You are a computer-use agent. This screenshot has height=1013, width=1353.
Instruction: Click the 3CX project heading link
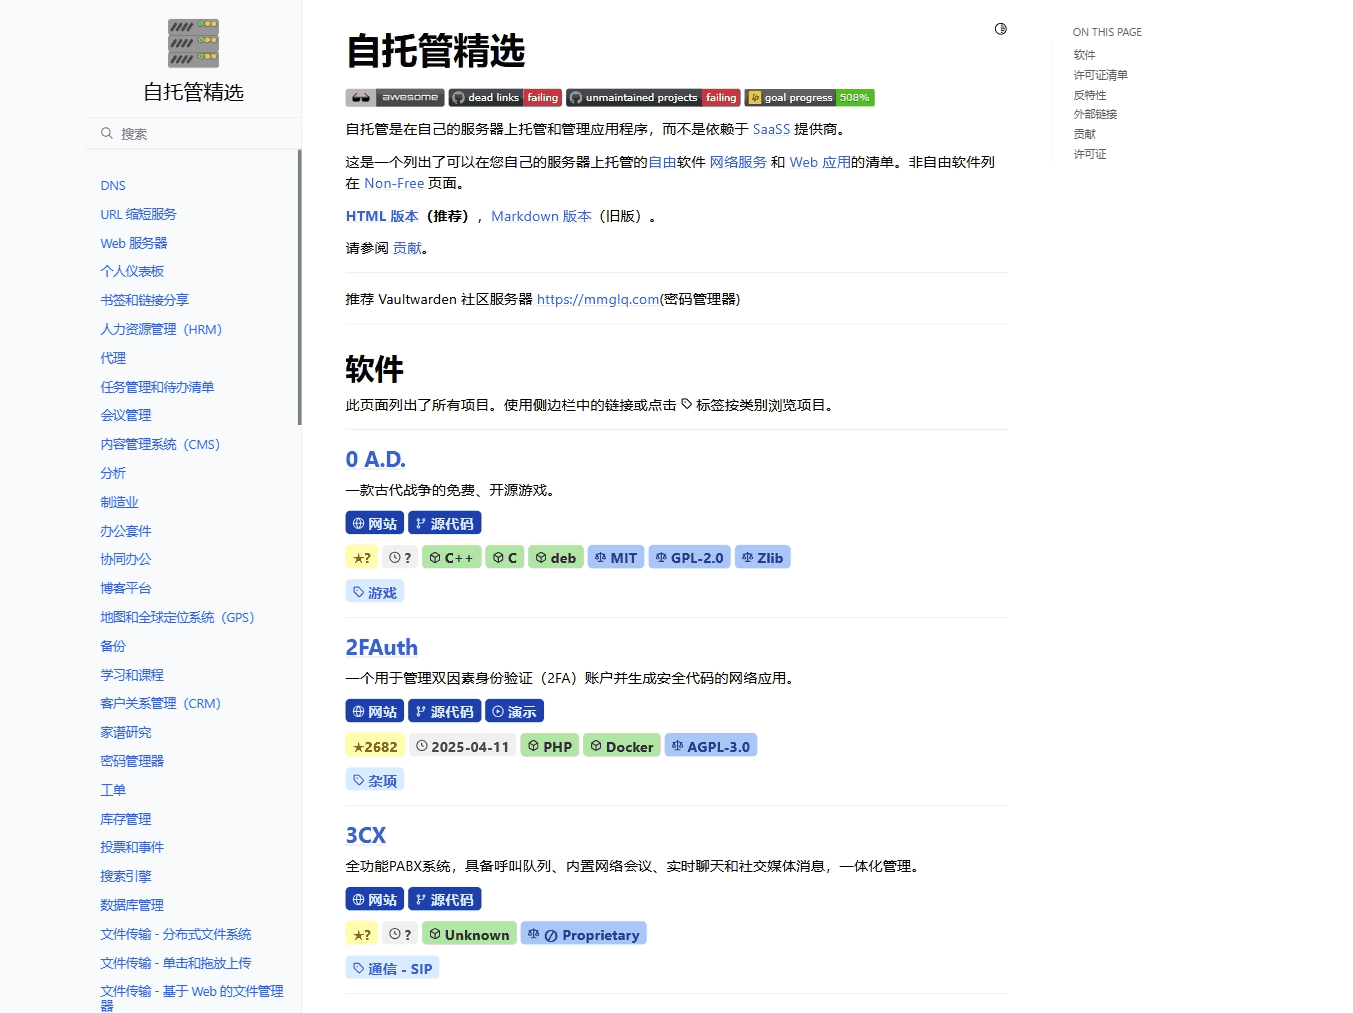(x=366, y=836)
